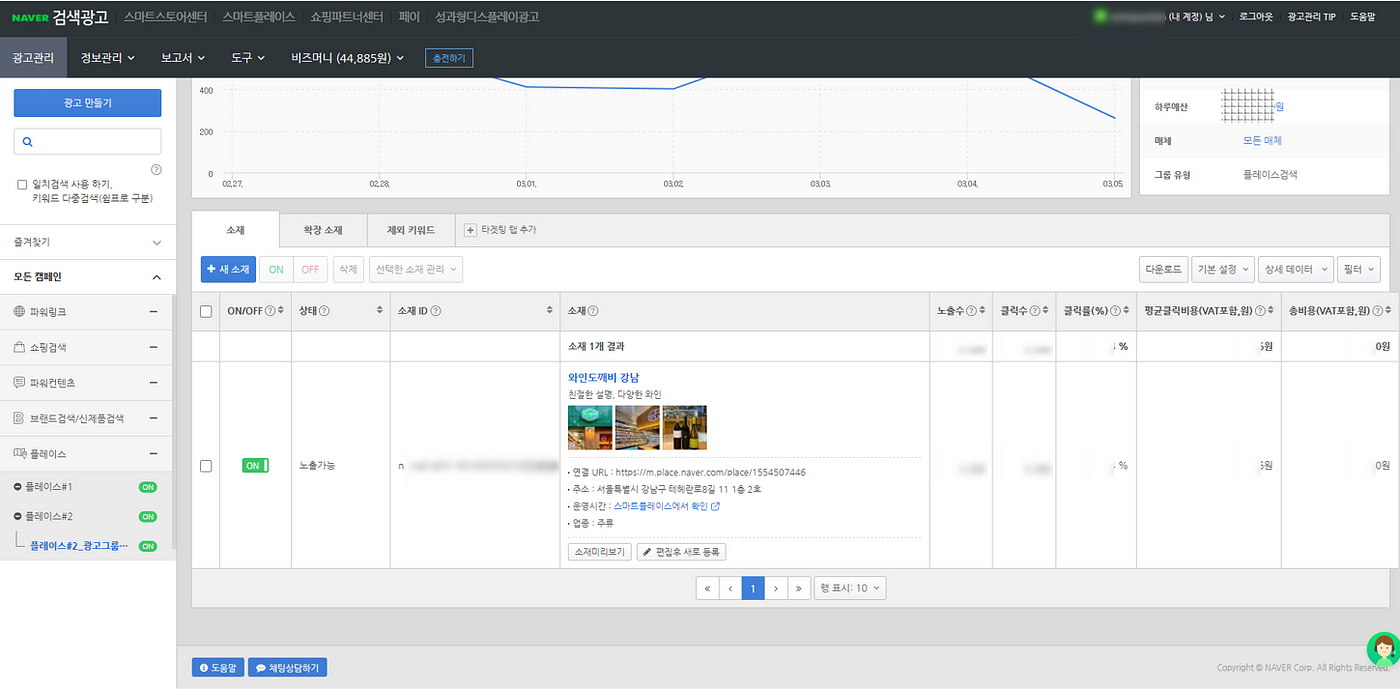Viewport: 1400px width, 689px height.
Task: Collapse the 파워링크 campaign group
Action: (x=153, y=312)
